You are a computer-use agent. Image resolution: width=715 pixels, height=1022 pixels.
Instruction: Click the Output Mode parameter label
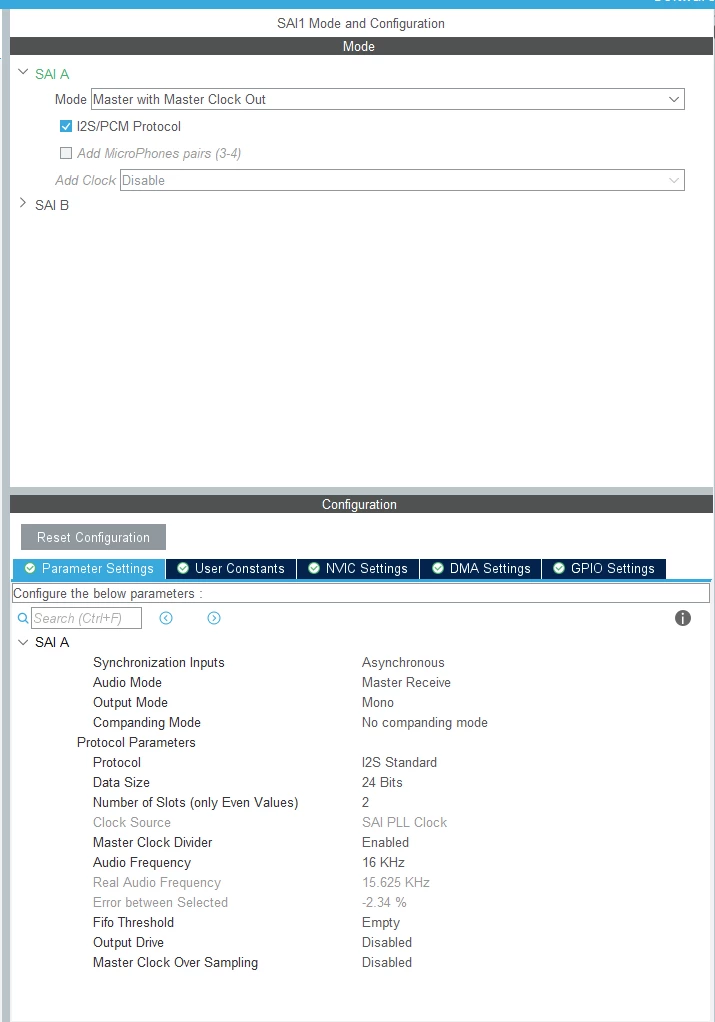tap(130, 703)
